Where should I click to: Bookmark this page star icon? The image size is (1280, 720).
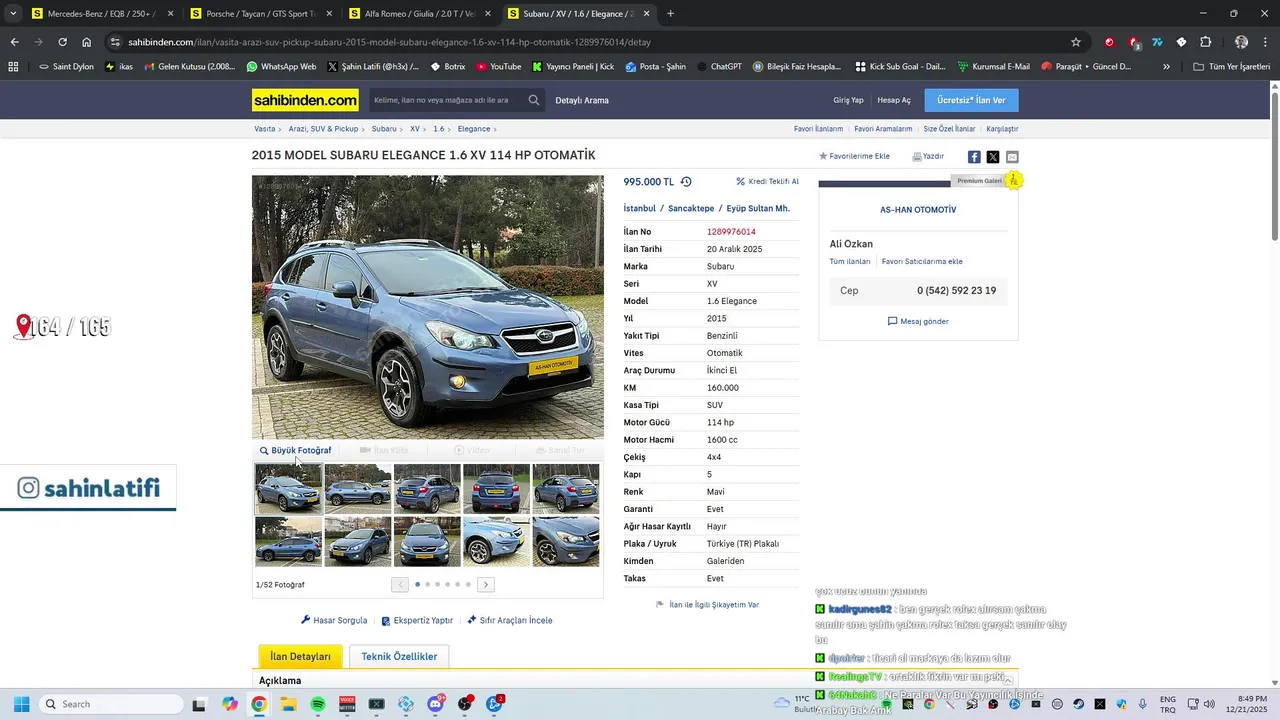tap(1076, 42)
